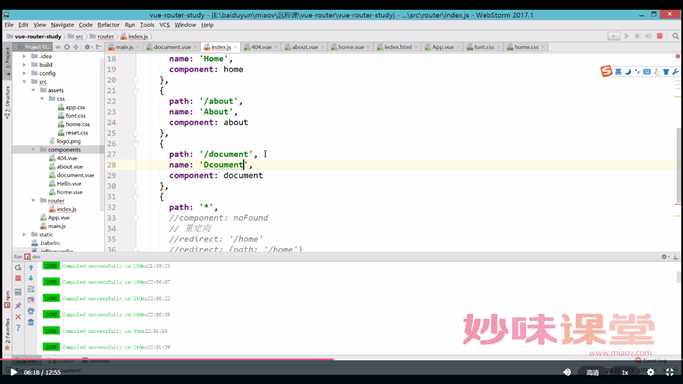
Task: Toggle fullscreen in the video player
Action: pos(669,372)
